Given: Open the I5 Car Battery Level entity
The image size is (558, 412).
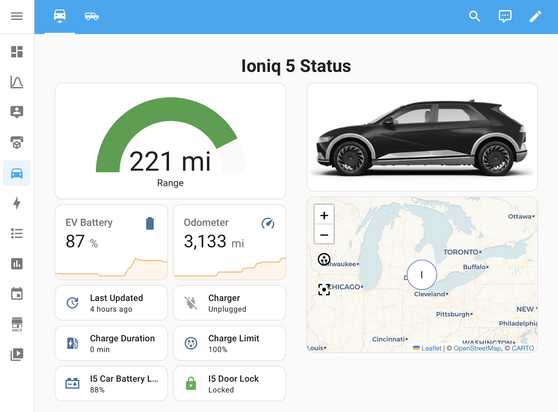Looking at the screenshot, I should coord(111,384).
